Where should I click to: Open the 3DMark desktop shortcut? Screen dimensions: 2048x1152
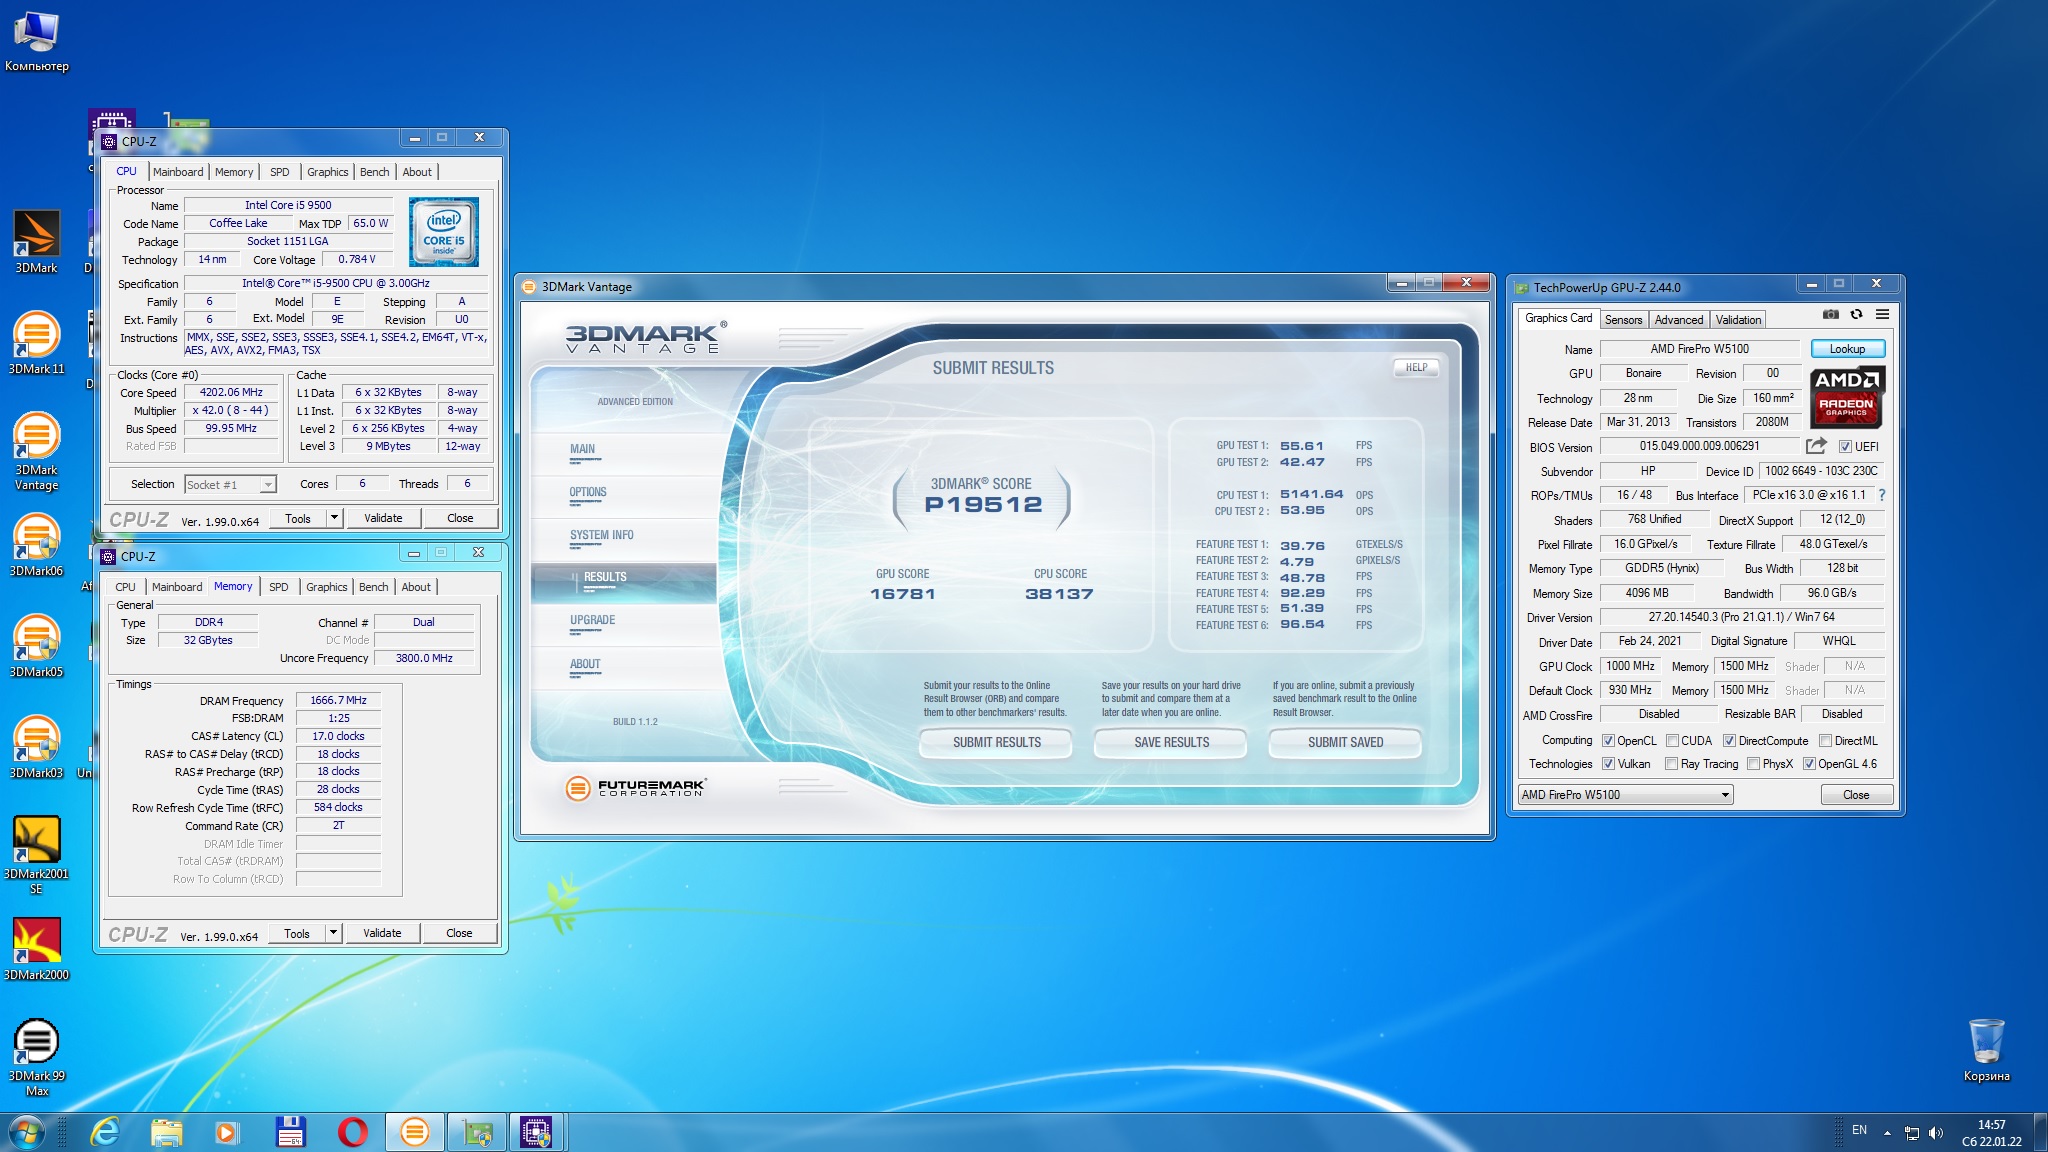[36, 241]
